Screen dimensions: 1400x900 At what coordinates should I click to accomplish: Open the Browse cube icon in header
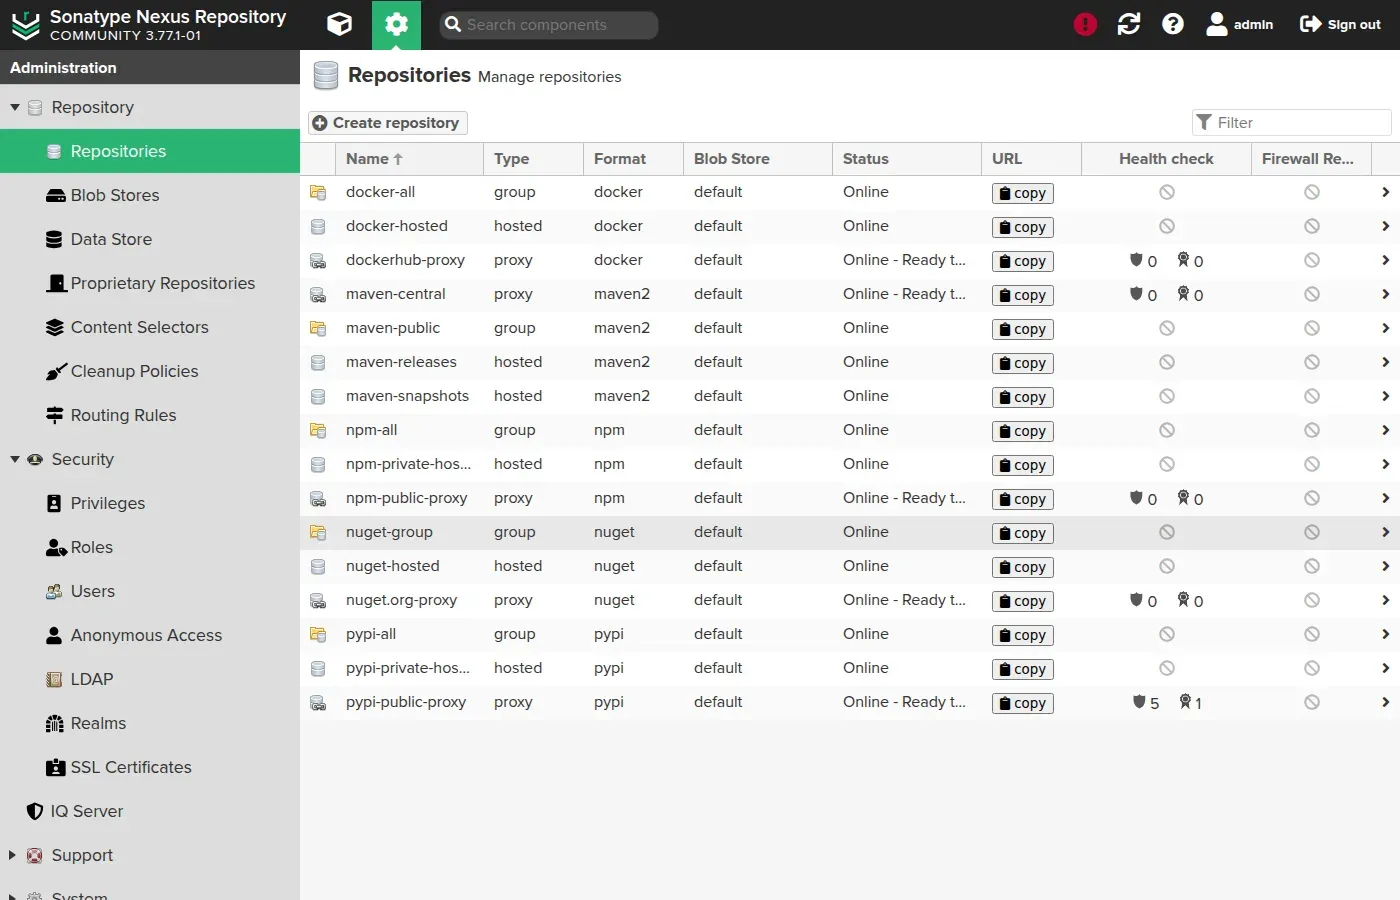click(340, 24)
